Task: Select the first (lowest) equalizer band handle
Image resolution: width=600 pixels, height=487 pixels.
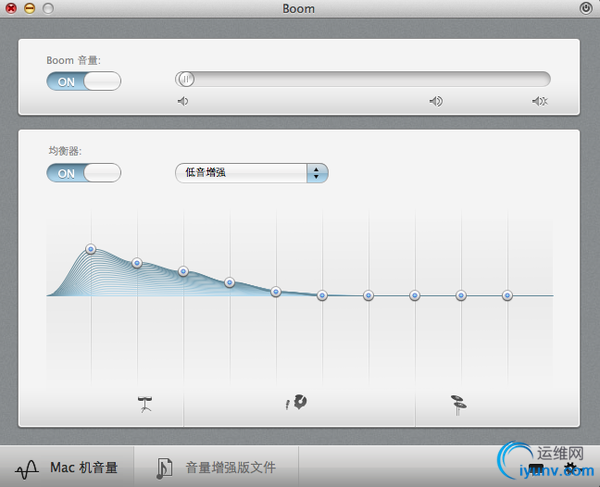Action: click(x=91, y=249)
